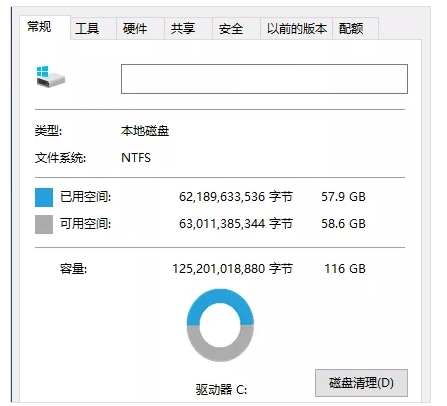The height and width of the screenshot is (406, 447).
Task: Click the drive label input field
Action: click(264, 79)
